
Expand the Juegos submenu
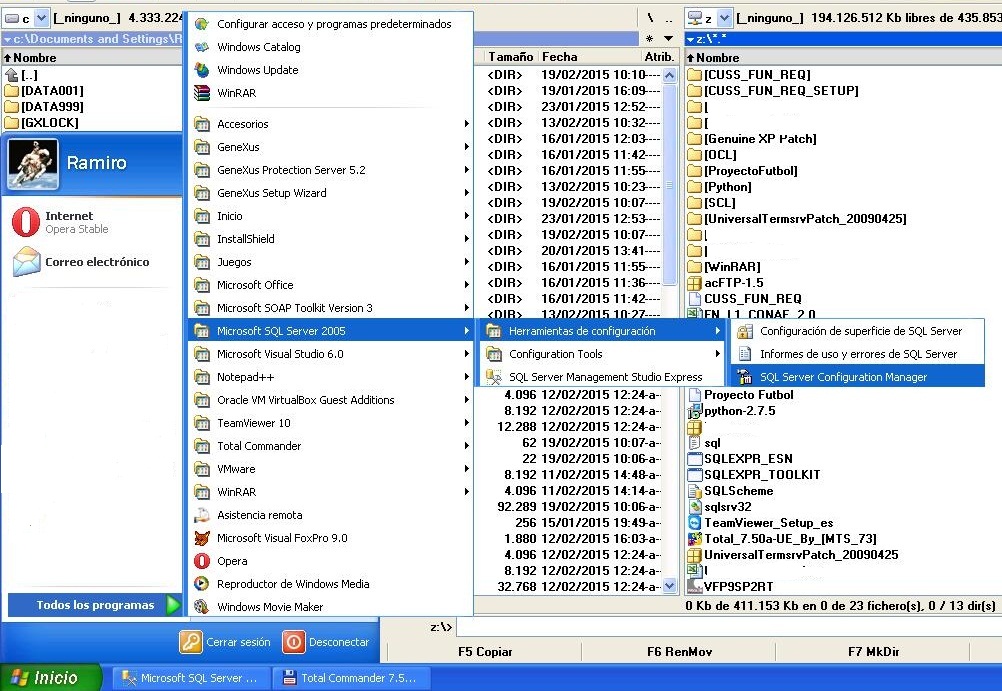point(330,262)
